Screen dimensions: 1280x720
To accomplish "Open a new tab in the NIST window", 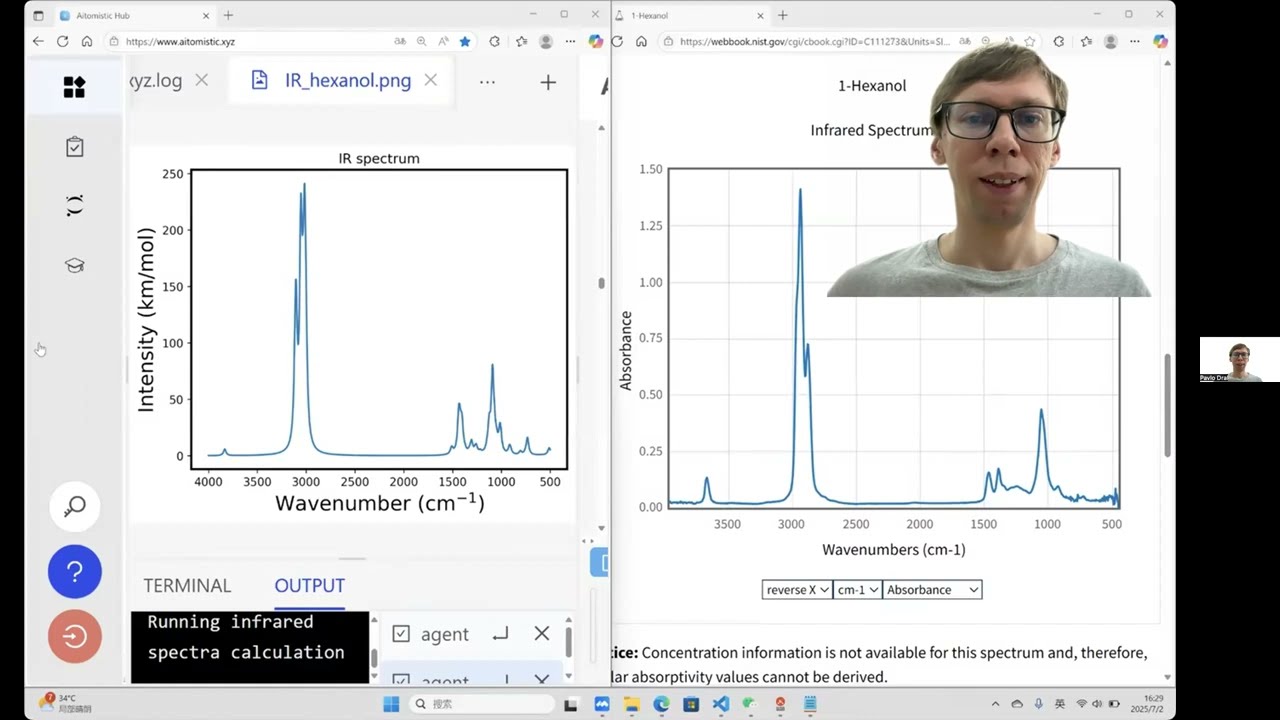I will pyautogui.click(x=782, y=15).
